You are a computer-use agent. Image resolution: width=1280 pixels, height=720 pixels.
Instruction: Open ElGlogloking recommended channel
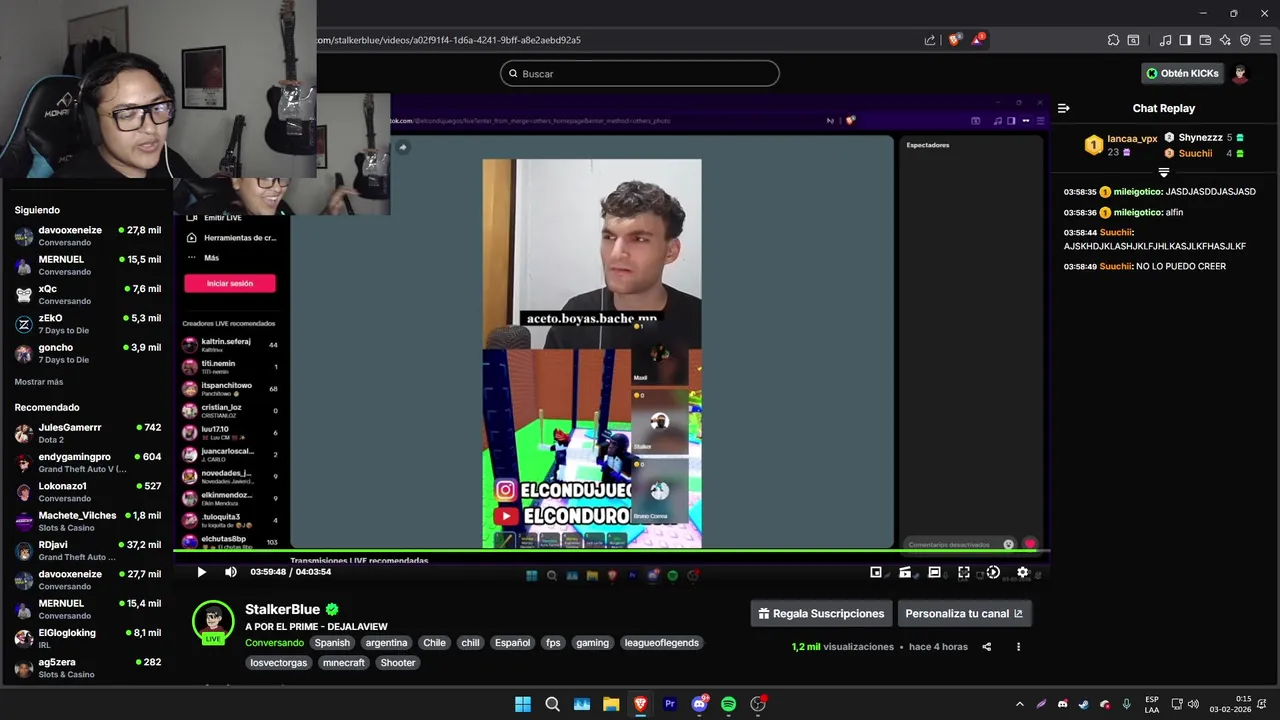[x=87, y=638]
